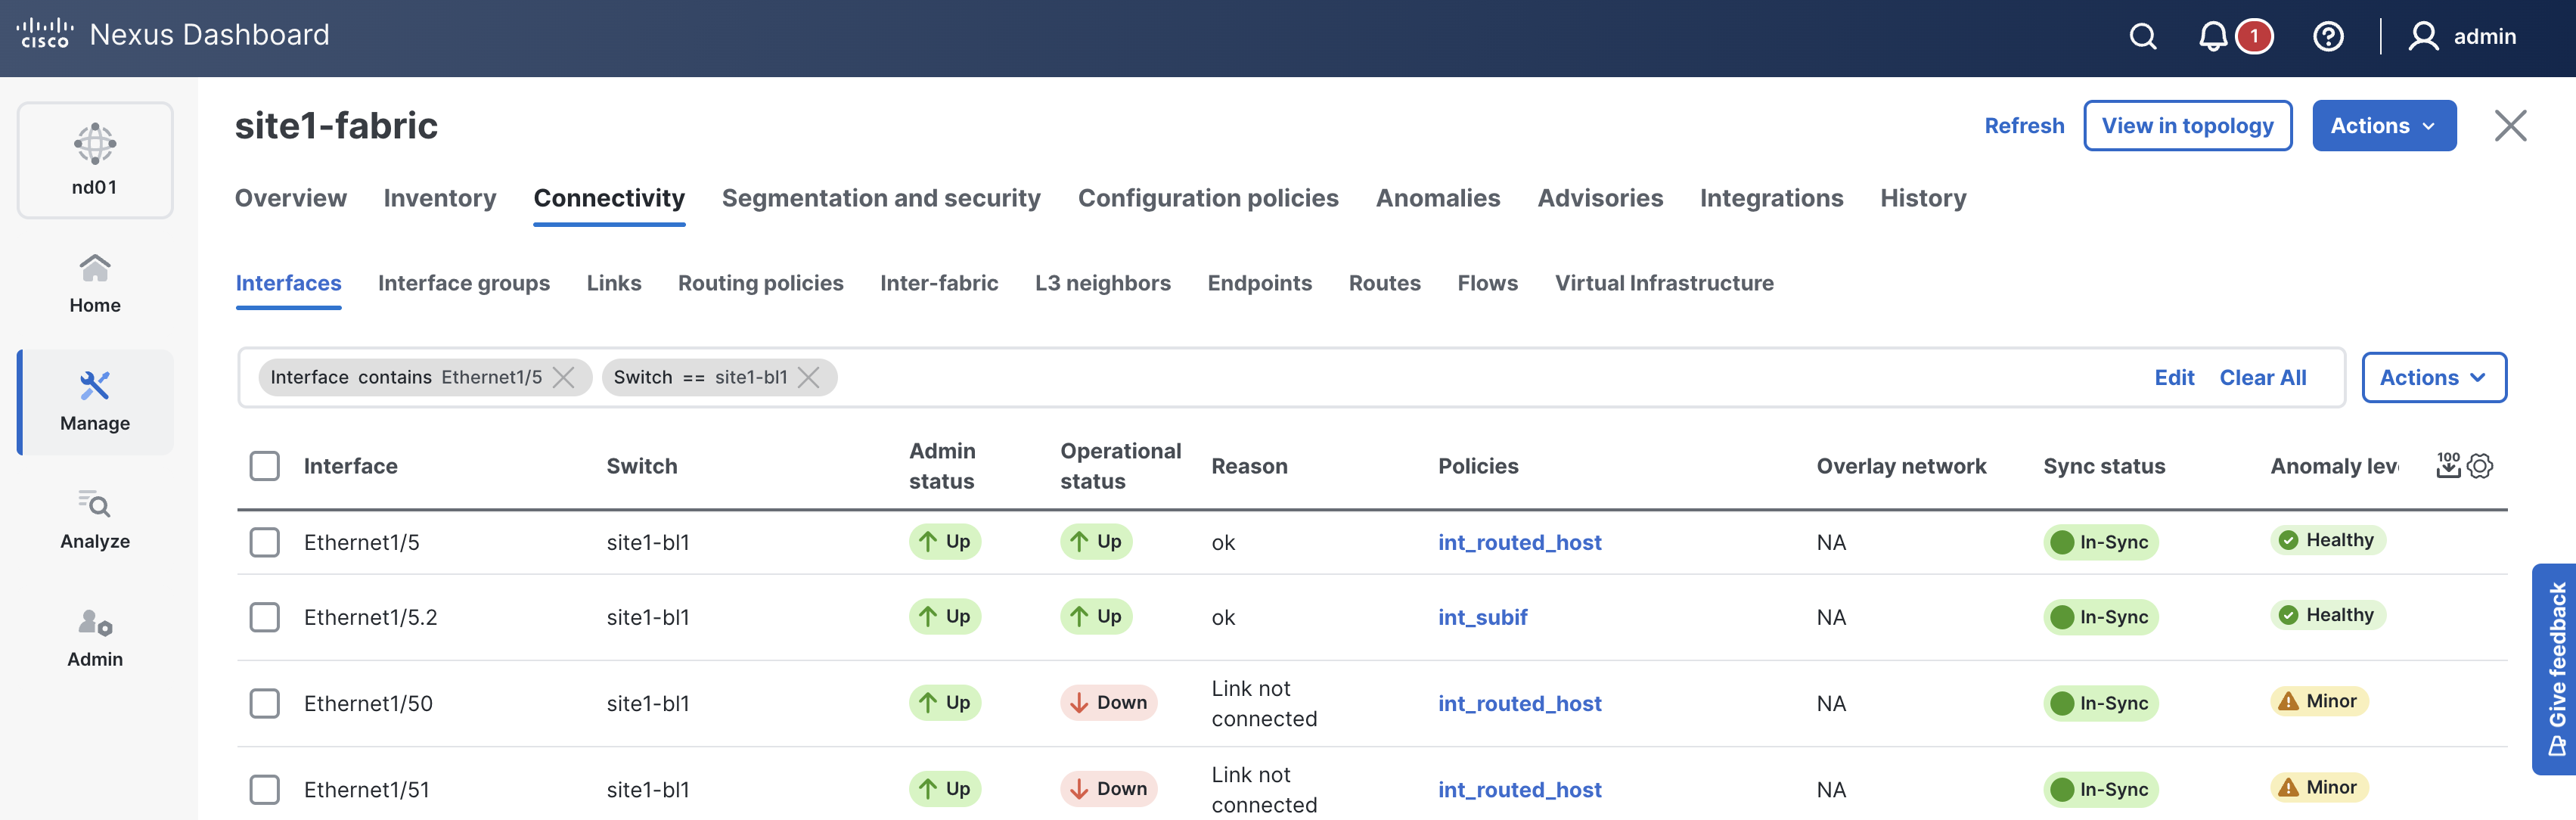
Task: Toggle the select-all header checkbox
Action: tap(264, 466)
